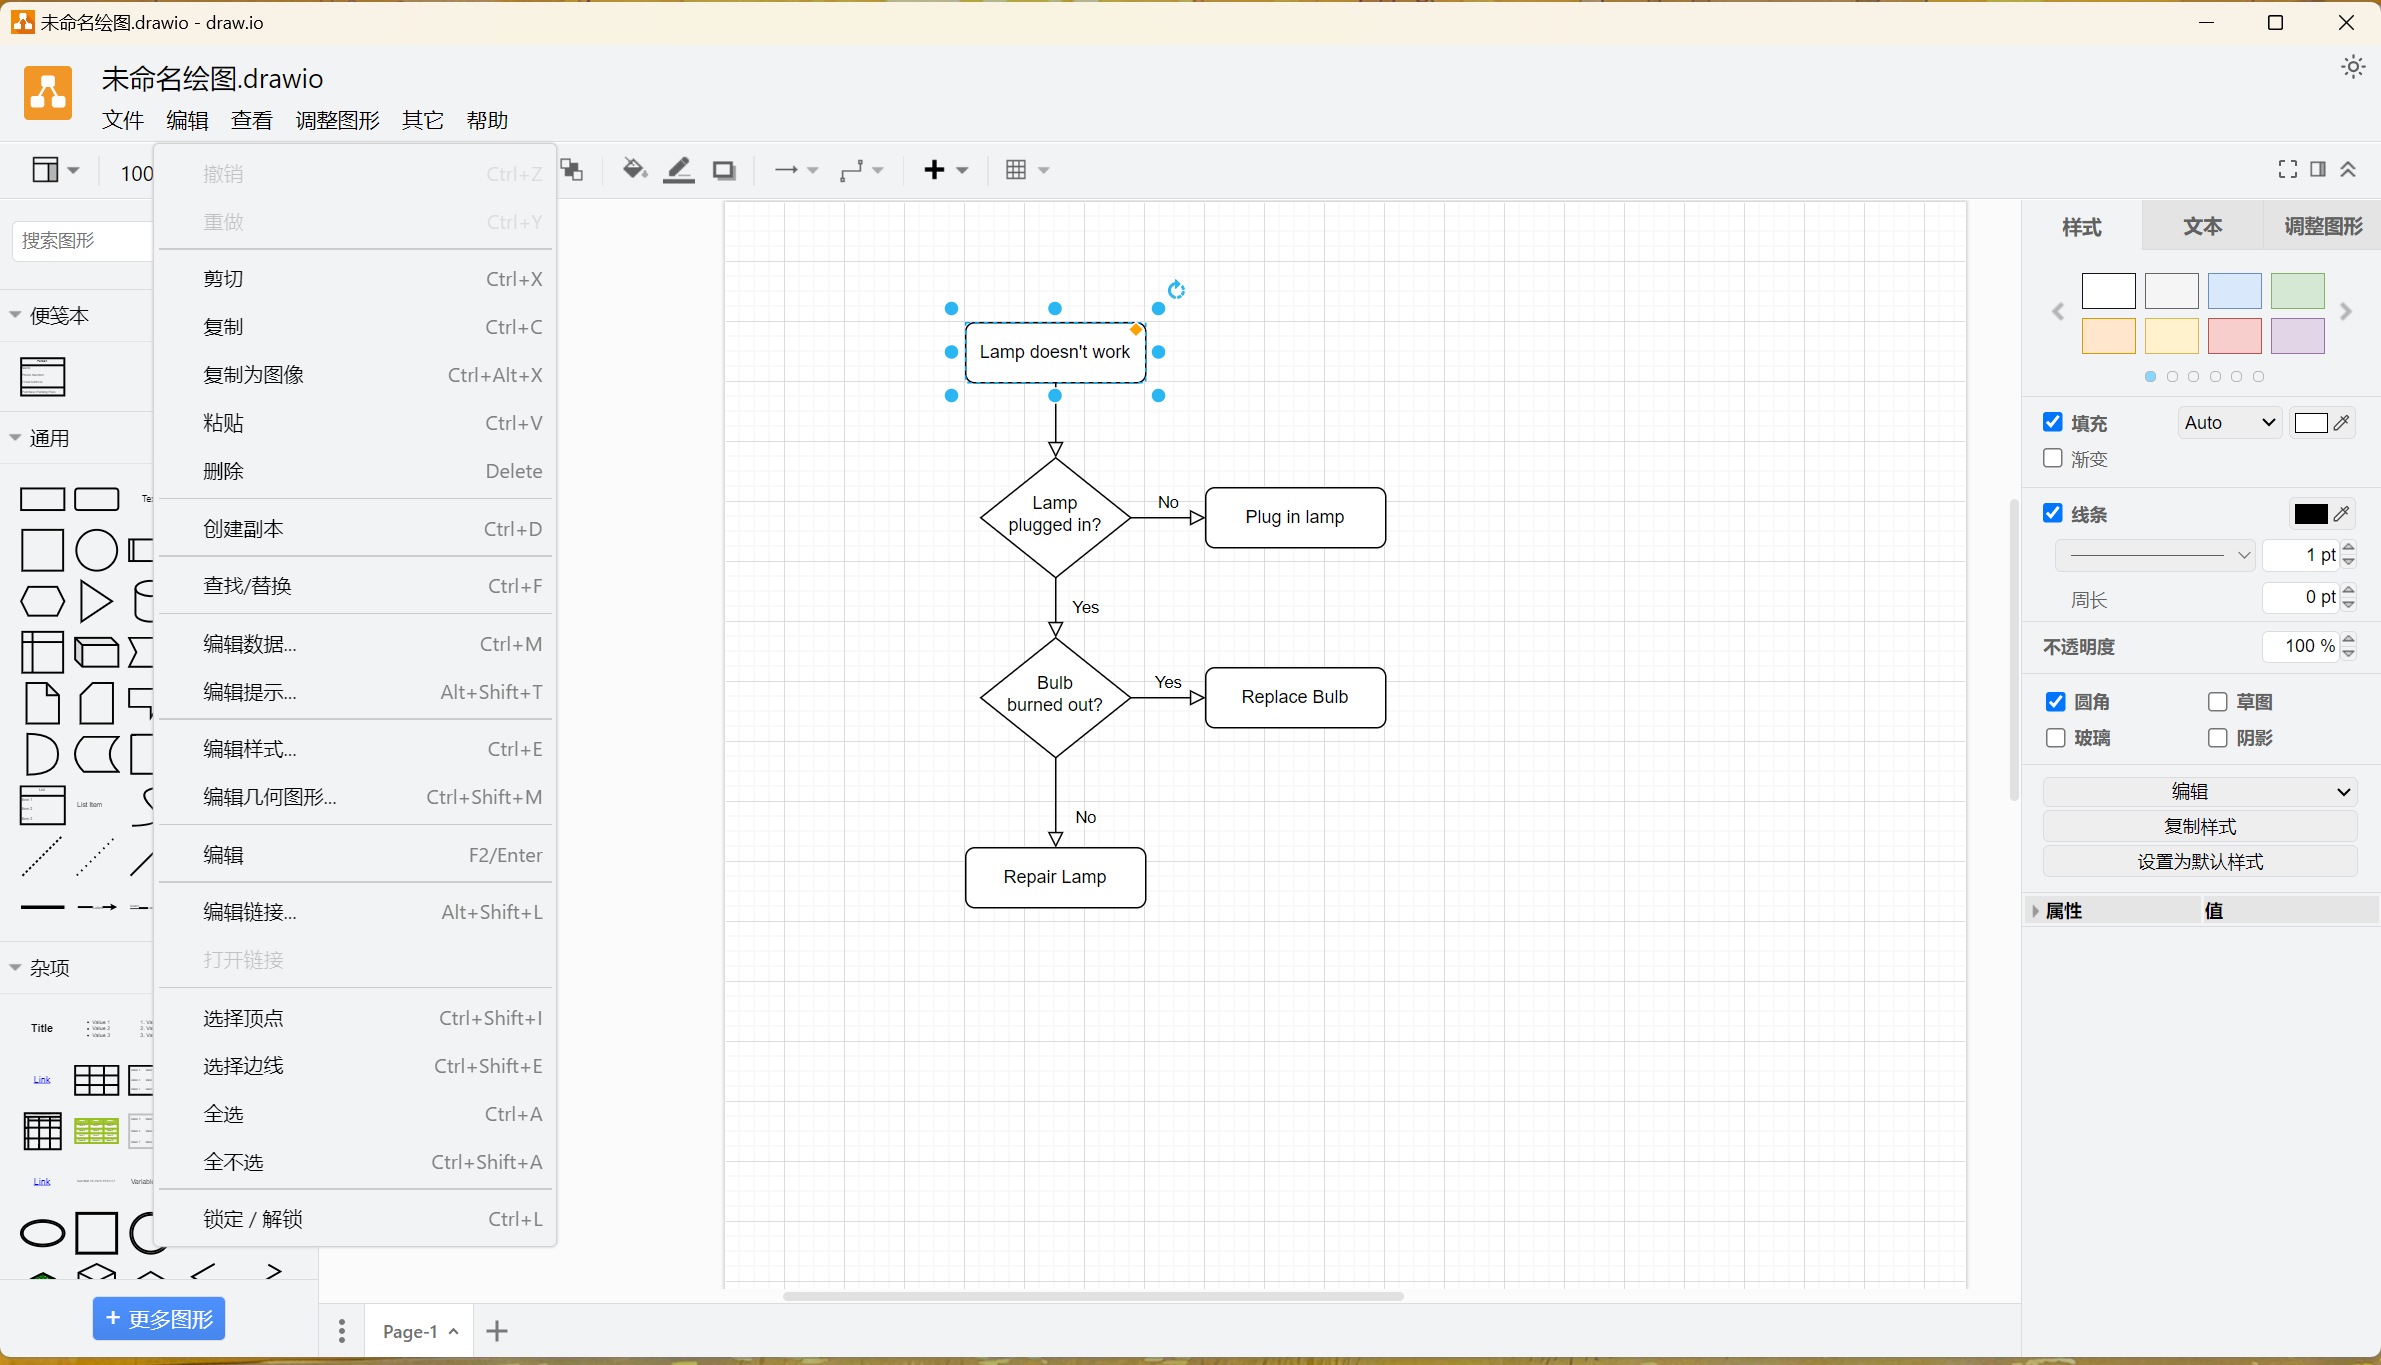Viewport: 2381px width, 1365px height.
Task: Add new page with plus icon
Action: pyautogui.click(x=497, y=1331)
